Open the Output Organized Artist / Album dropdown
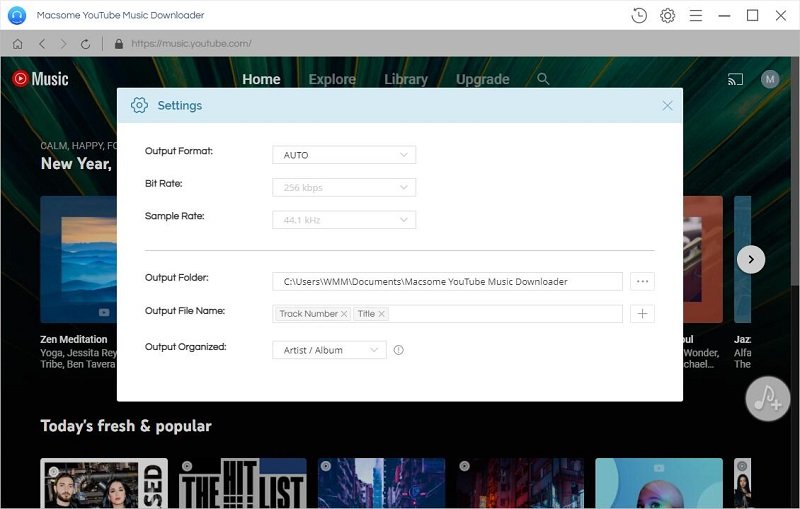This screenshot has height=509, width=800. (x=329, y=350)
